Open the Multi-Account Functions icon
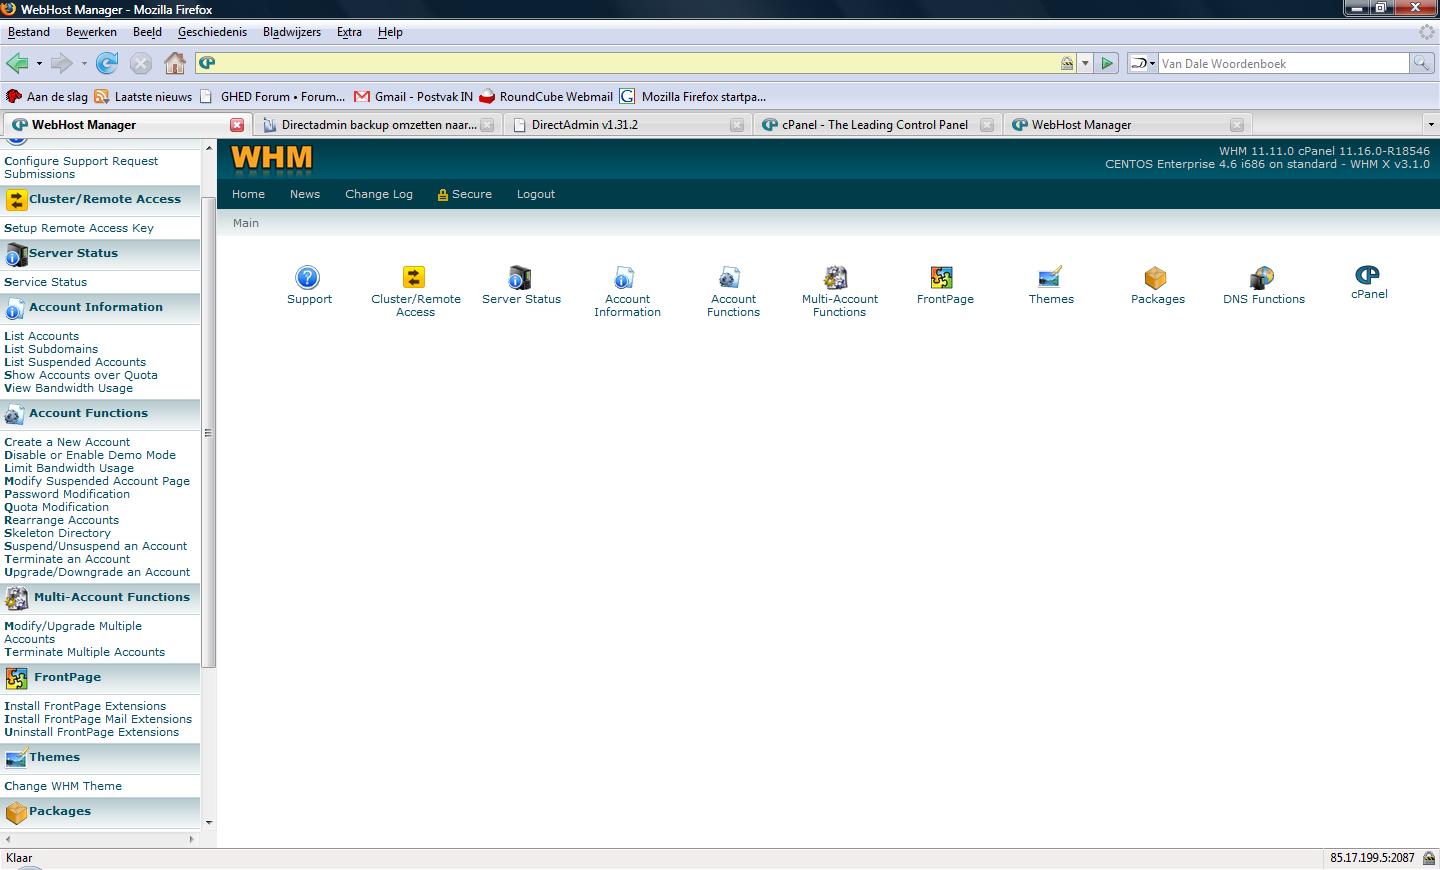 pos(836,277)
